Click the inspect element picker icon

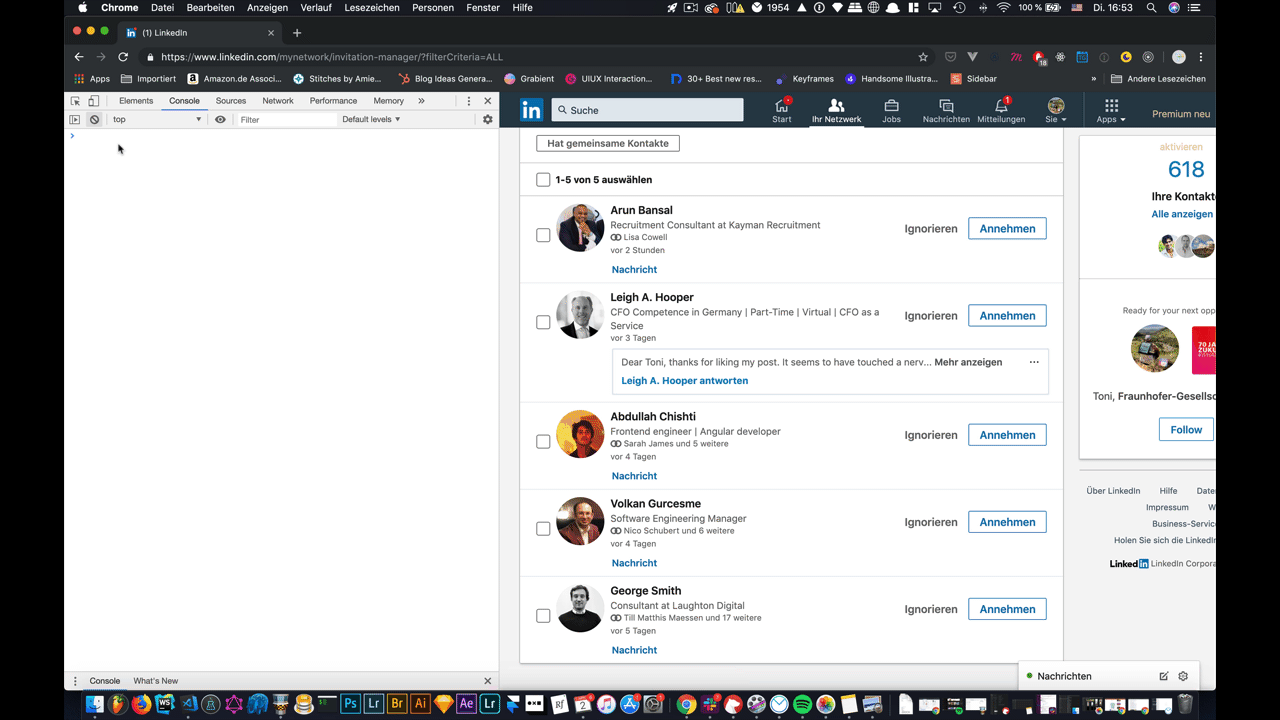coord(75,101)
